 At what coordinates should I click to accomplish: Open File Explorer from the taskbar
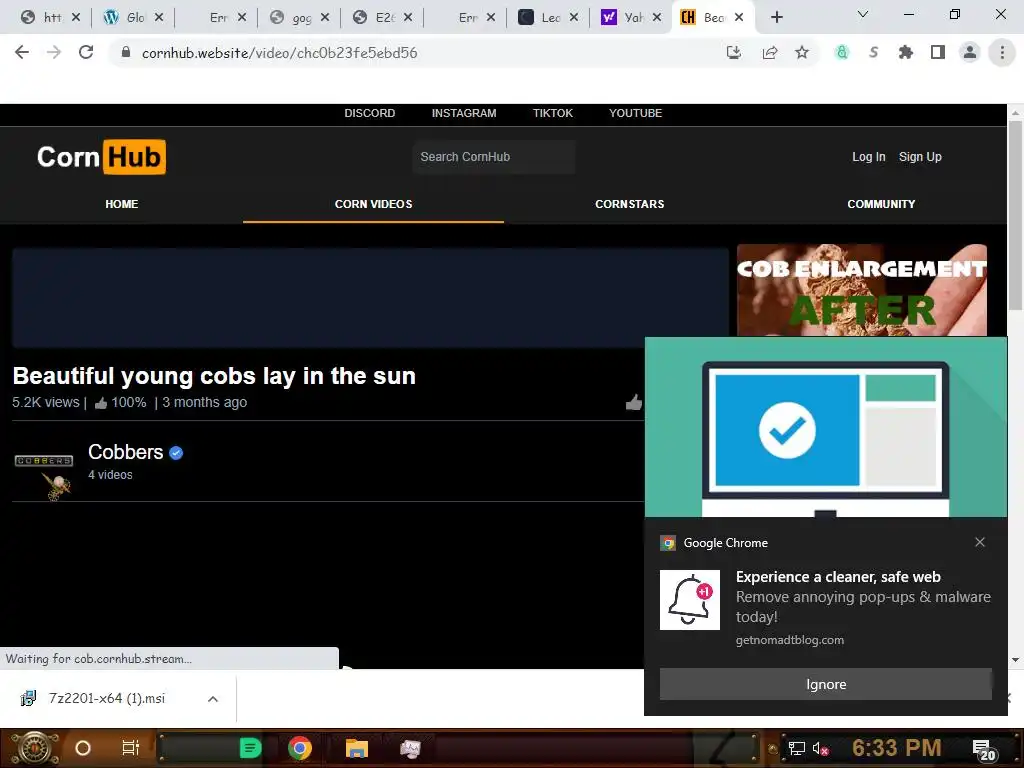[x=357, y=748]
